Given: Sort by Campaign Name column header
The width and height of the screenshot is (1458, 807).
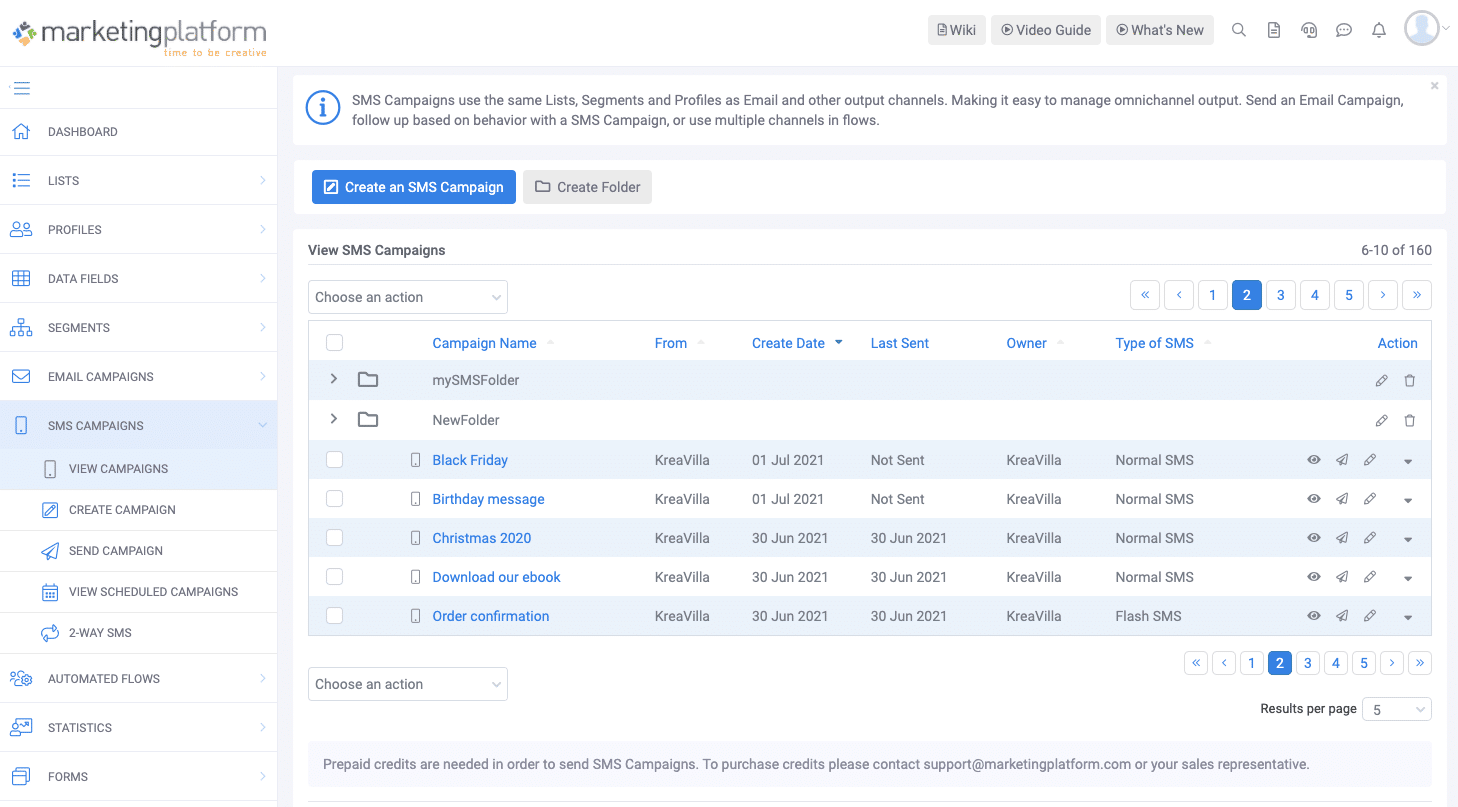Looking at the screenshot, I should pos(484,343).
